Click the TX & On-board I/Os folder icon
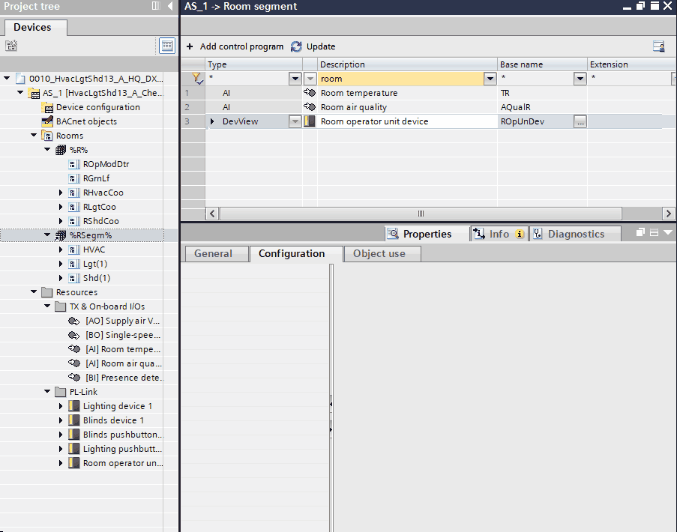This screenshot has width=677, height=532. [x=61, y=307]
